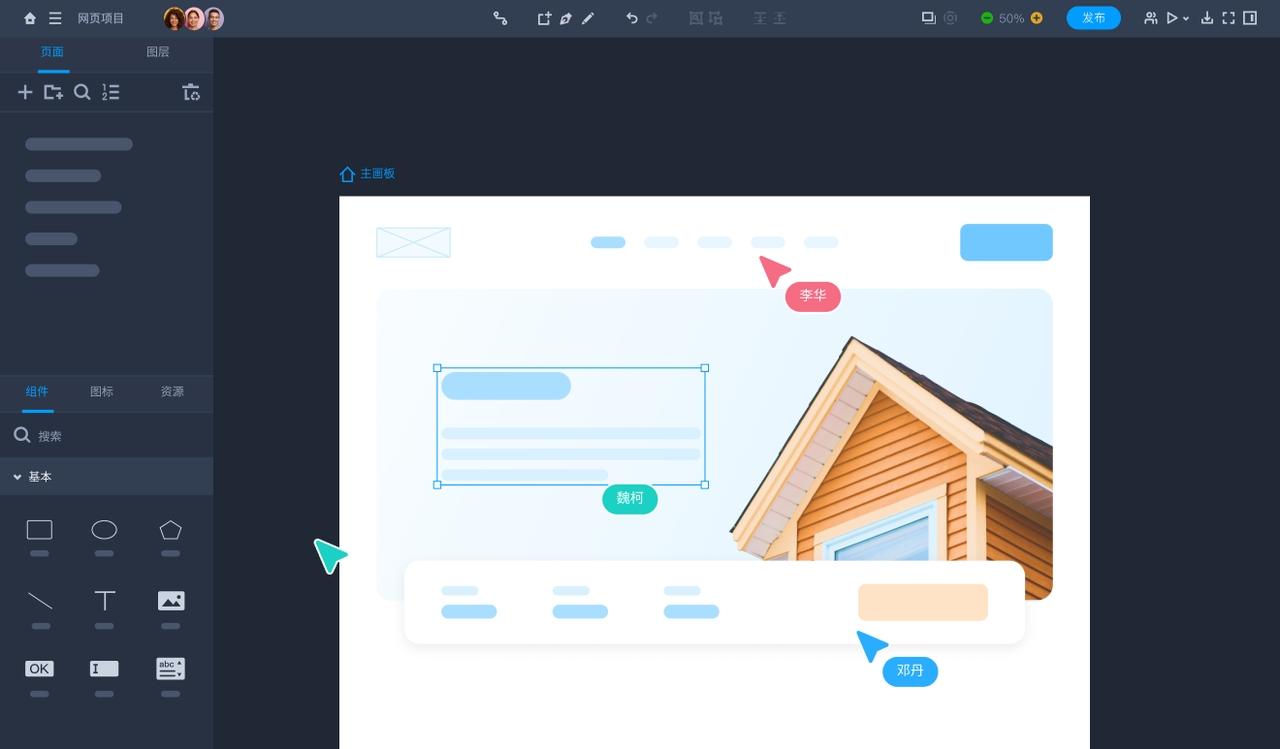1280x749 pixels.
Task: Toggle the right panel layout icon
Action: [1250, 18]
